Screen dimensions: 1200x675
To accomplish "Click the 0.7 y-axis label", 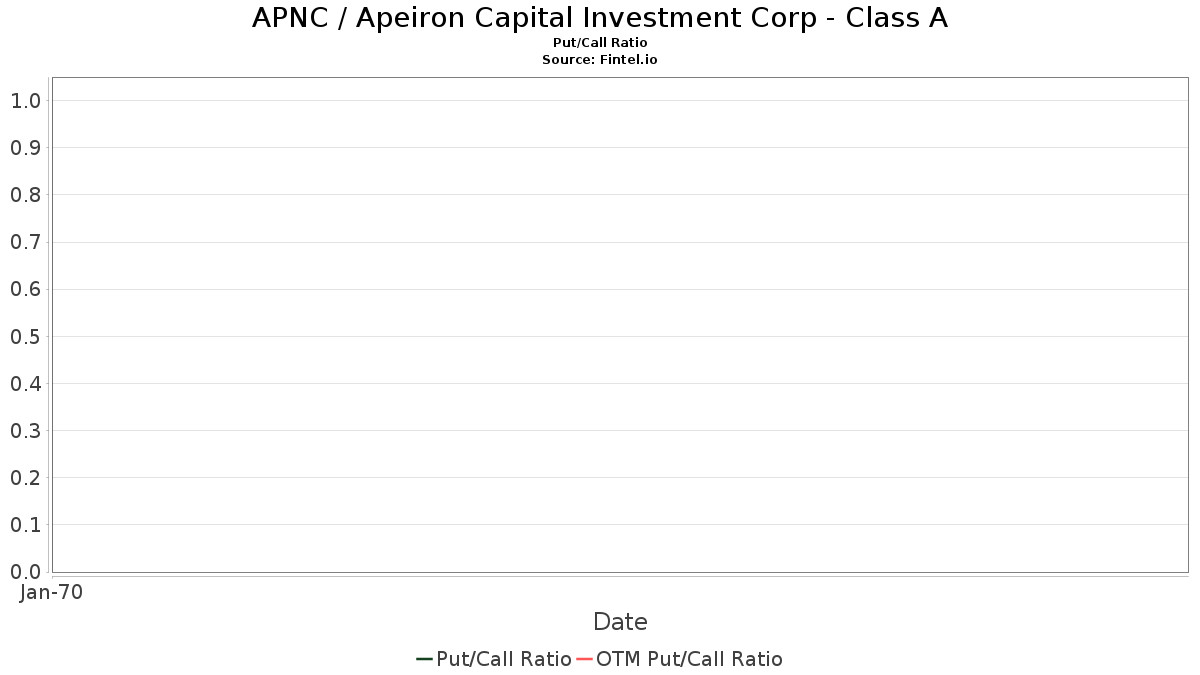I will pyautogui.click(x=25, y=242).
